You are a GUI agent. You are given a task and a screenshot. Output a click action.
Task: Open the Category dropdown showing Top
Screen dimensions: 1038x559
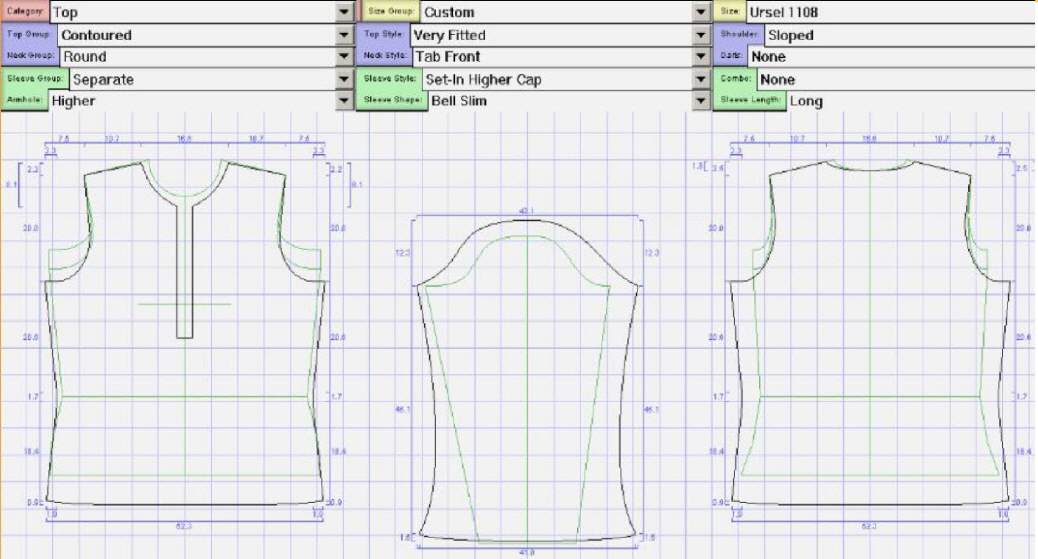(345, 12)
